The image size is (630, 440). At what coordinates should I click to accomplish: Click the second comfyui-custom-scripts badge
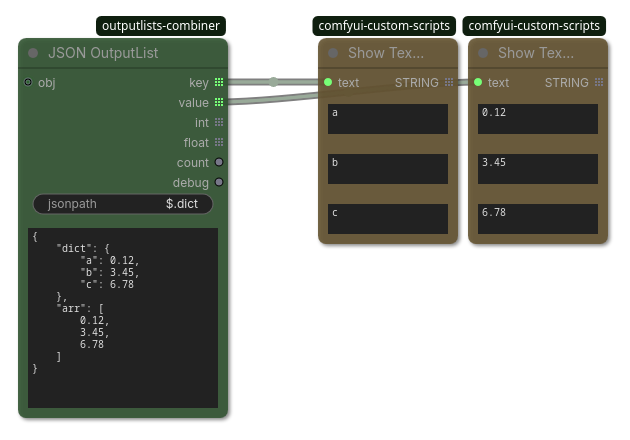(534, 26)
